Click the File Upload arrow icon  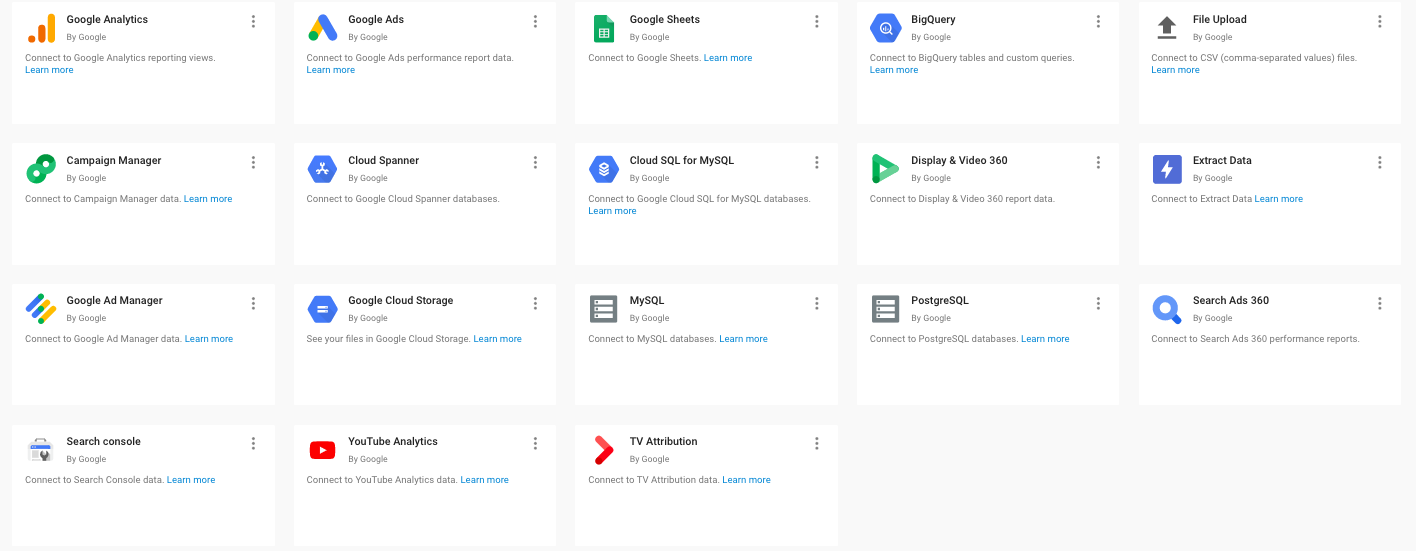[1167, 28]
